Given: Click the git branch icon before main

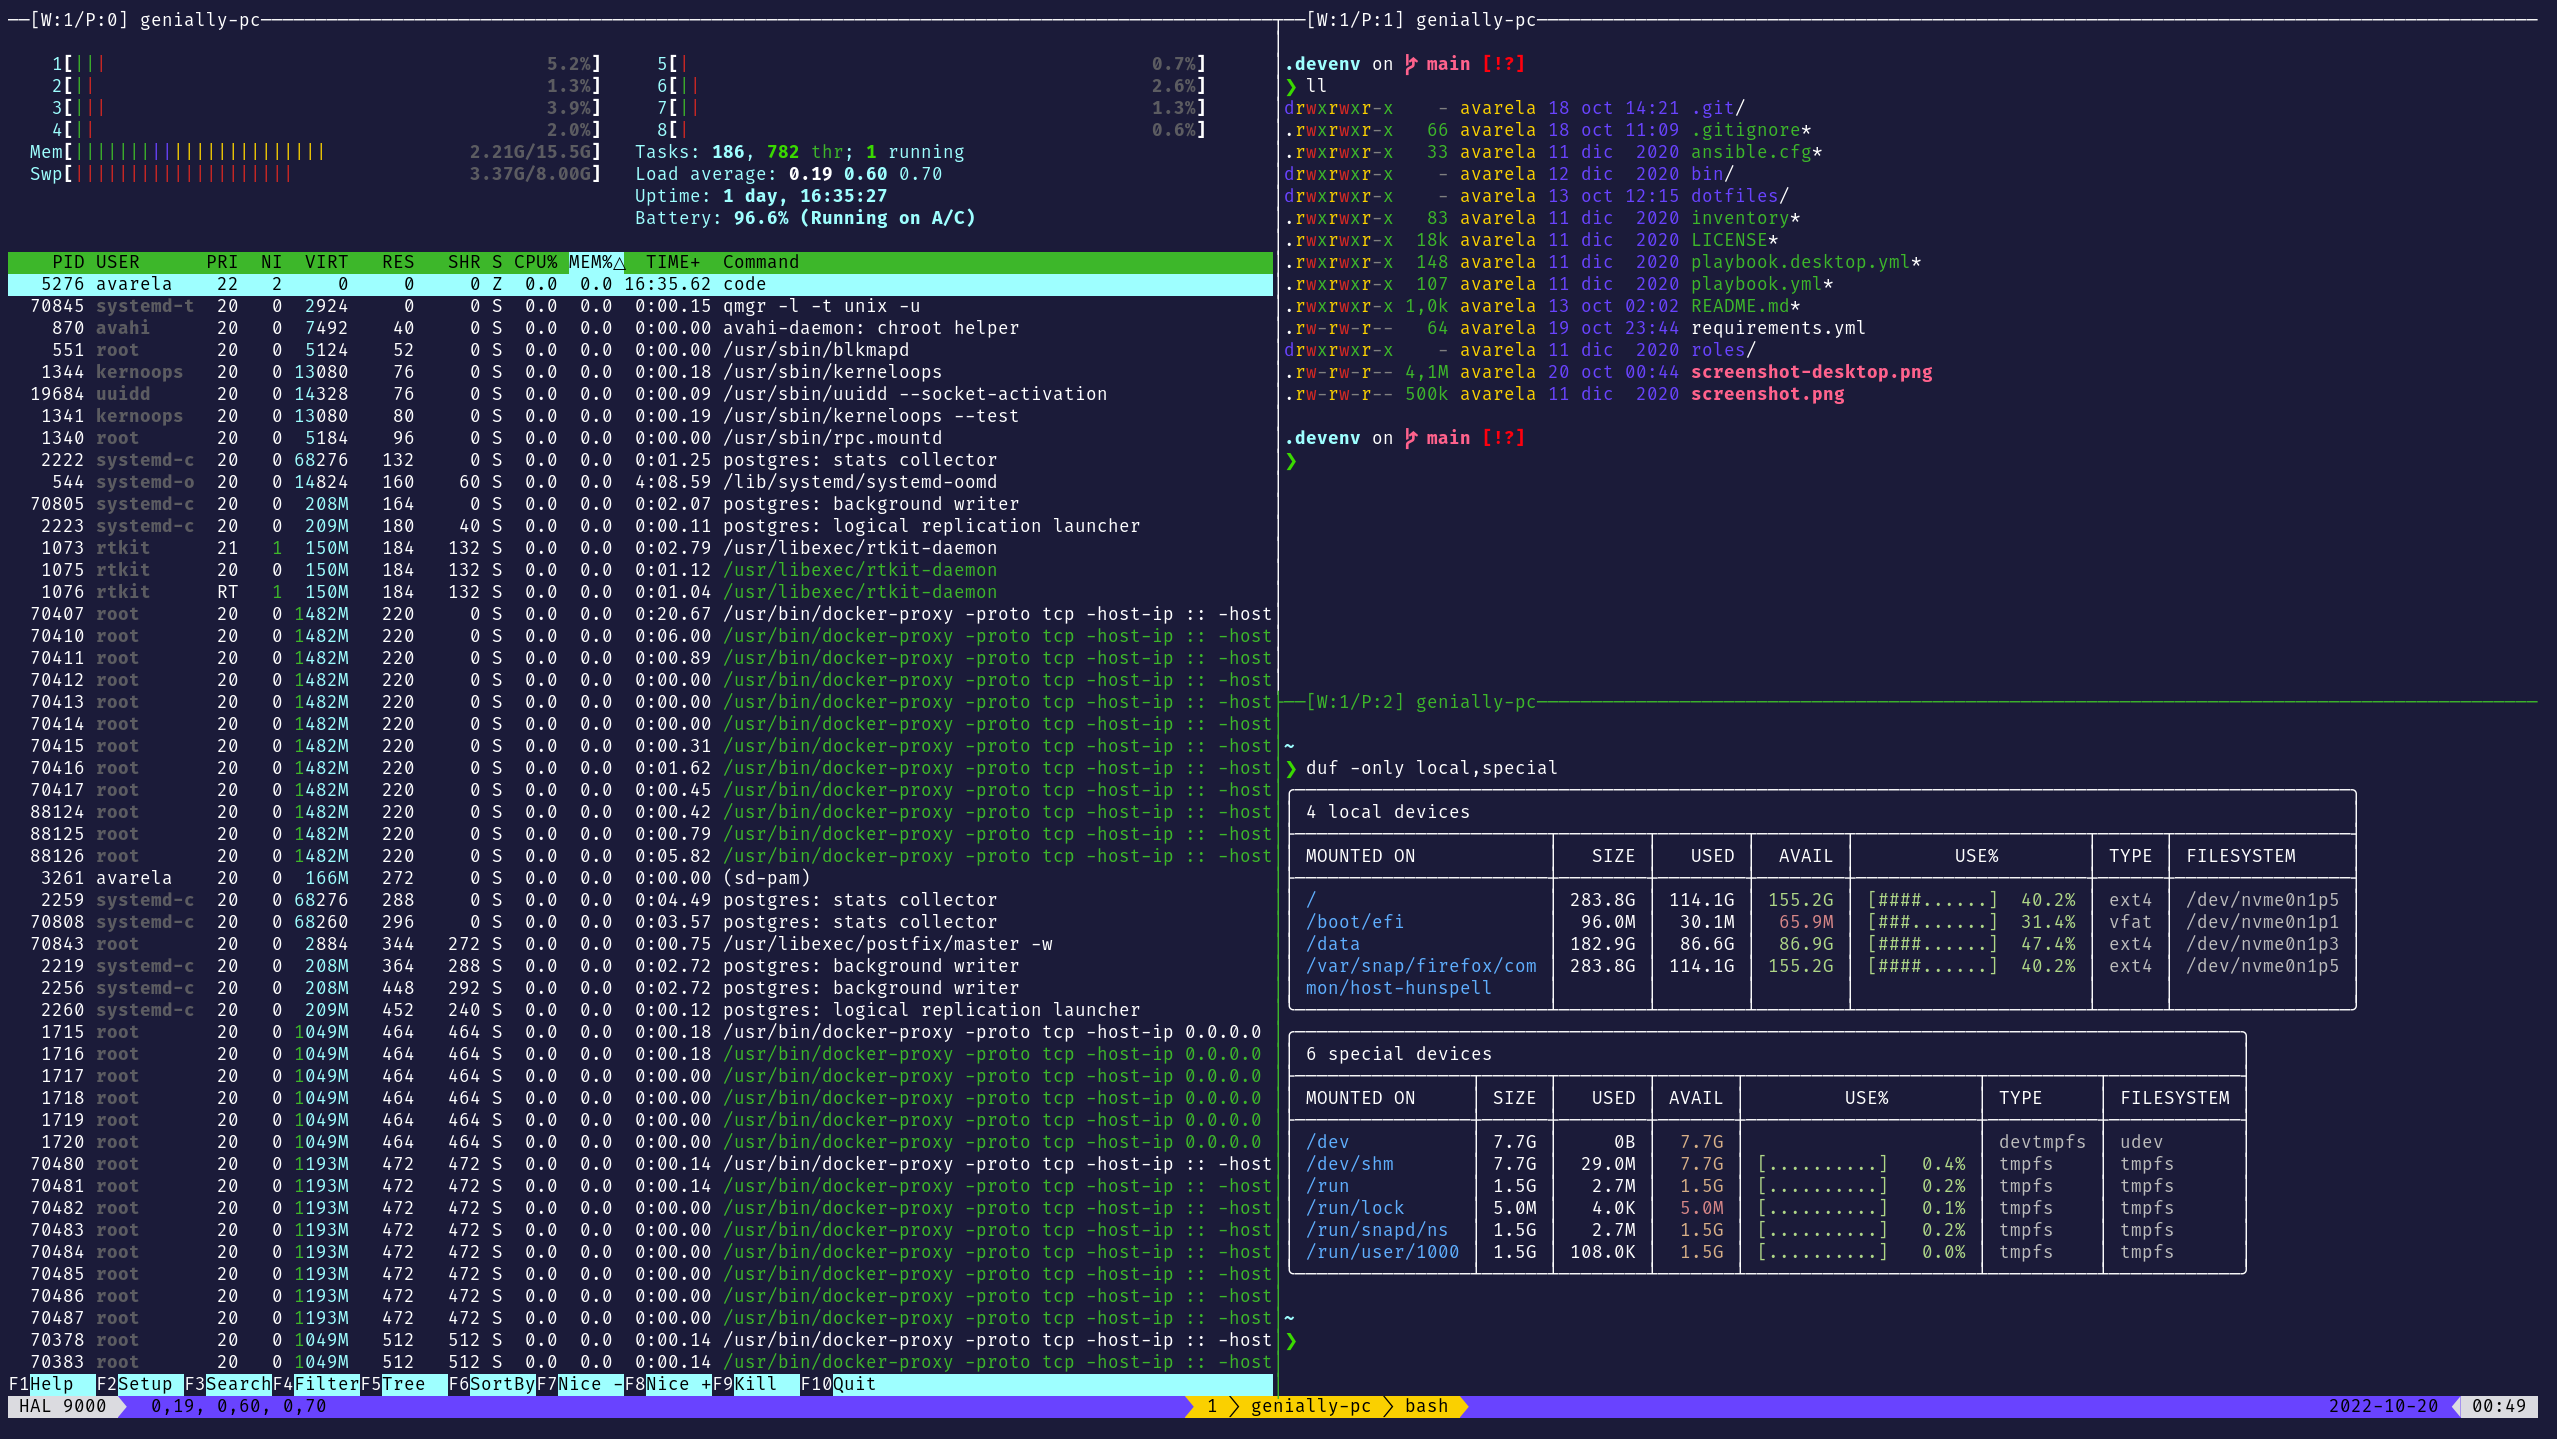Looking at the screenshot, I should point(1411,64).
